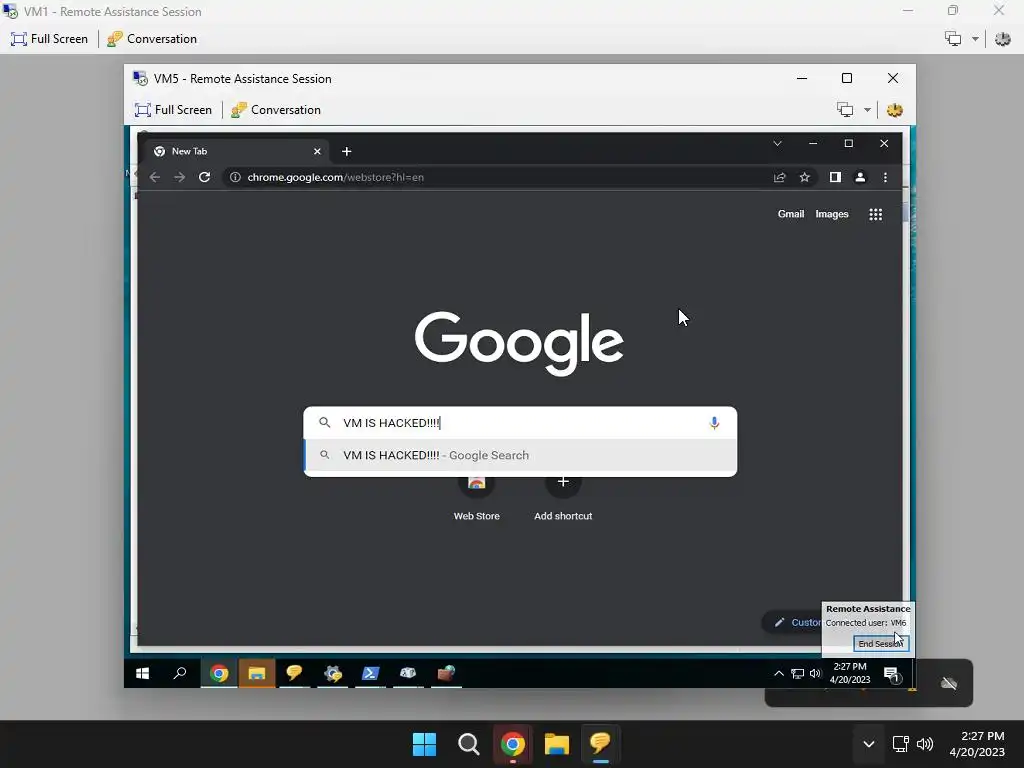The height and width of the screenshot is (768, 1024).
Task: Click Add shortcut tile
Action: click(x=563, y=500)
